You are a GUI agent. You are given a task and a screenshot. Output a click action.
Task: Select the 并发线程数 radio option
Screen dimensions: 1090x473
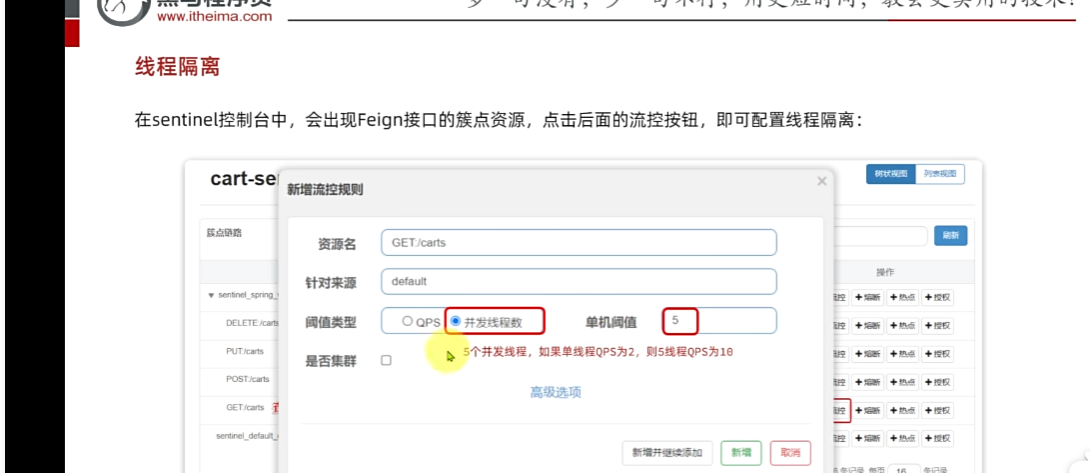click(x=456, y=321)
